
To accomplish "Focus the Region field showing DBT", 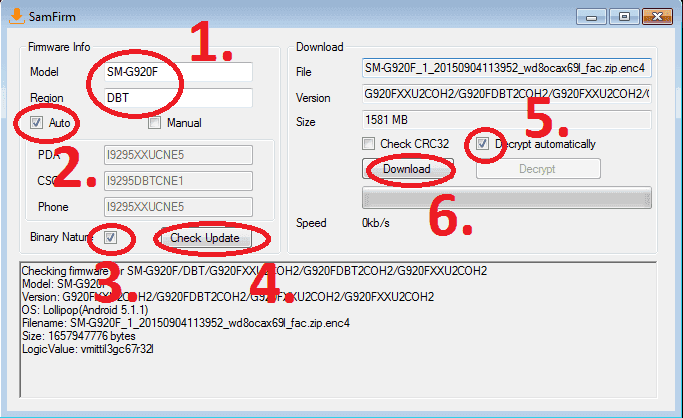I will [178, 98].
